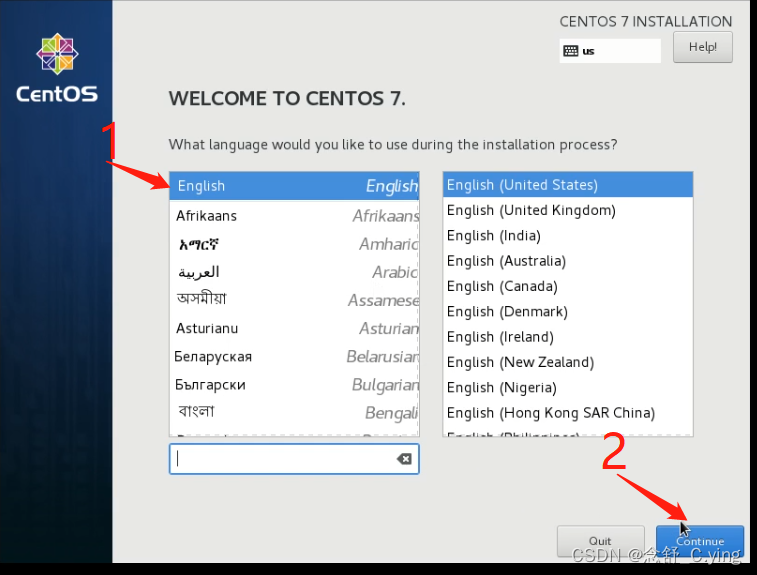Choose English (United Kingdom) locale
Image resolution: width=757 pixels, height=575 pixels.
[x=568, y=210]
